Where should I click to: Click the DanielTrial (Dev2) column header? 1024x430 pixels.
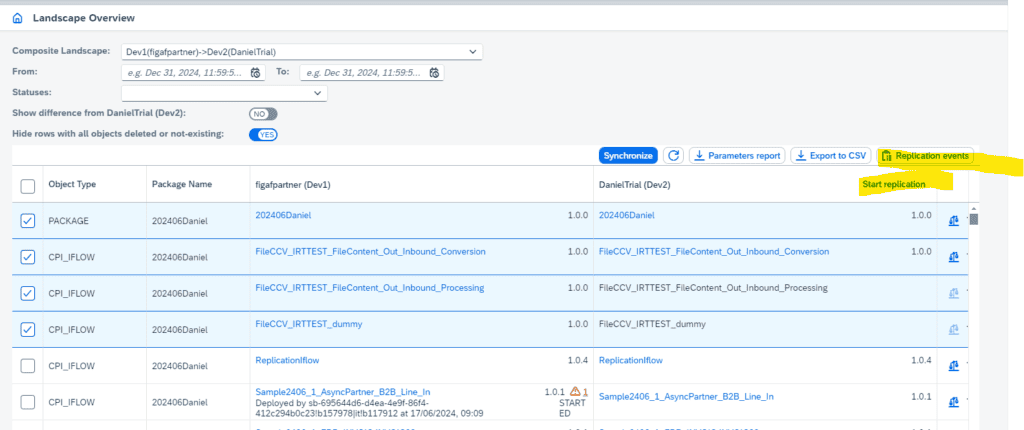click(635, 184)
